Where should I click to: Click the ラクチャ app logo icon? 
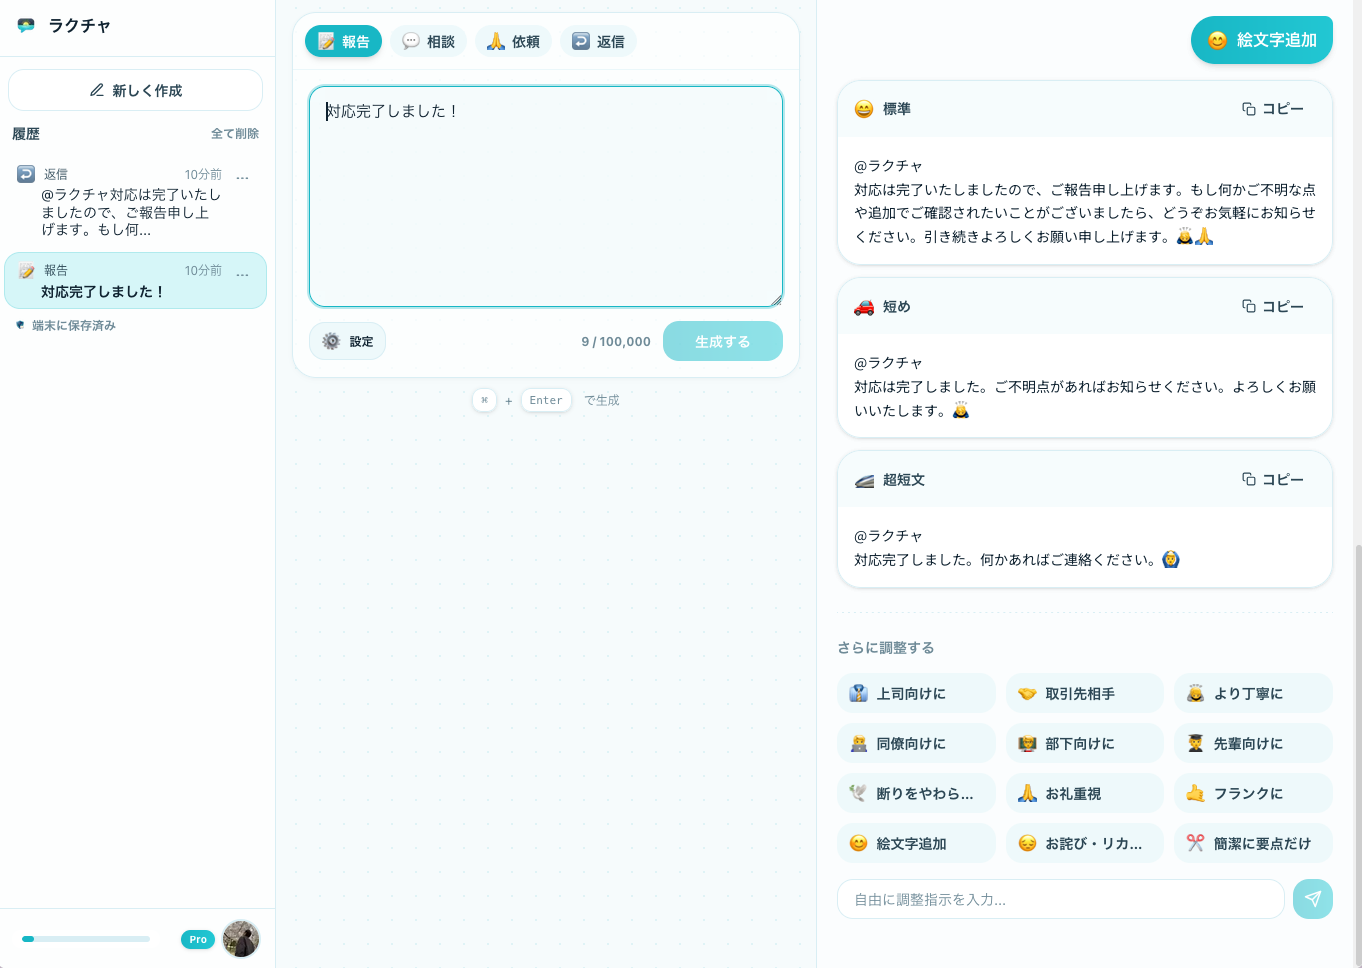[x=26, y=26]
